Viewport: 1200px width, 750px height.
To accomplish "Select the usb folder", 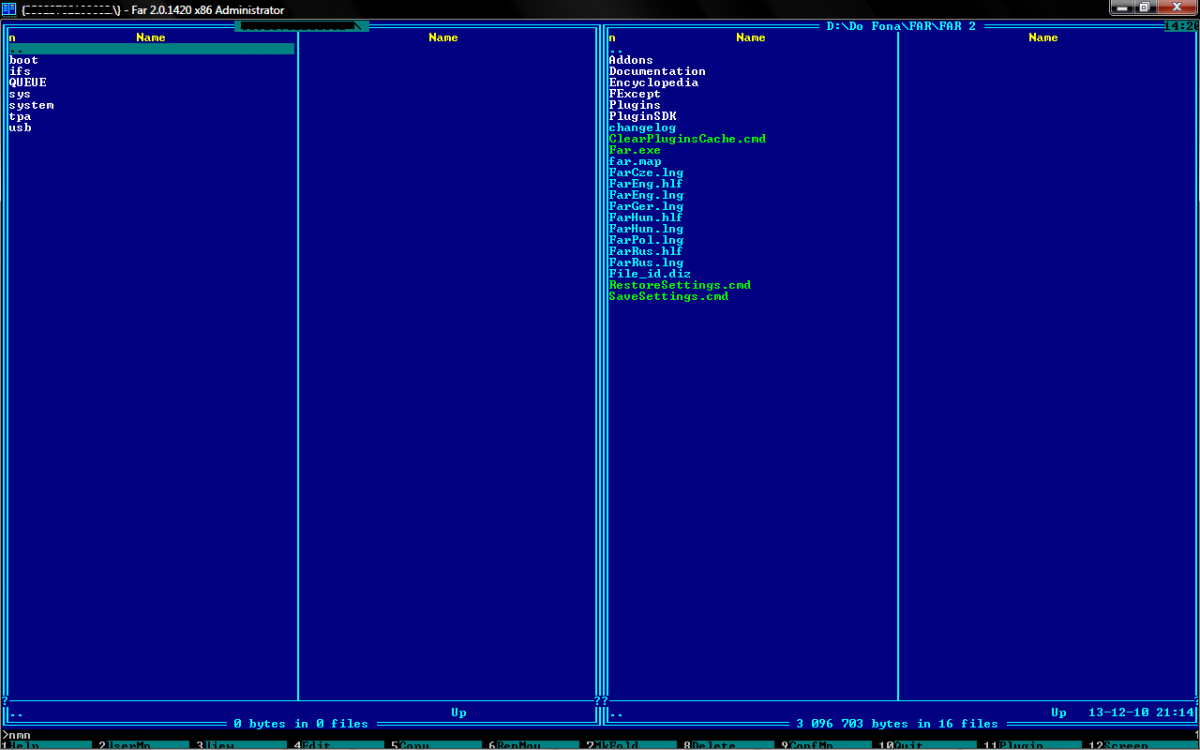I will tap(20, 127).
